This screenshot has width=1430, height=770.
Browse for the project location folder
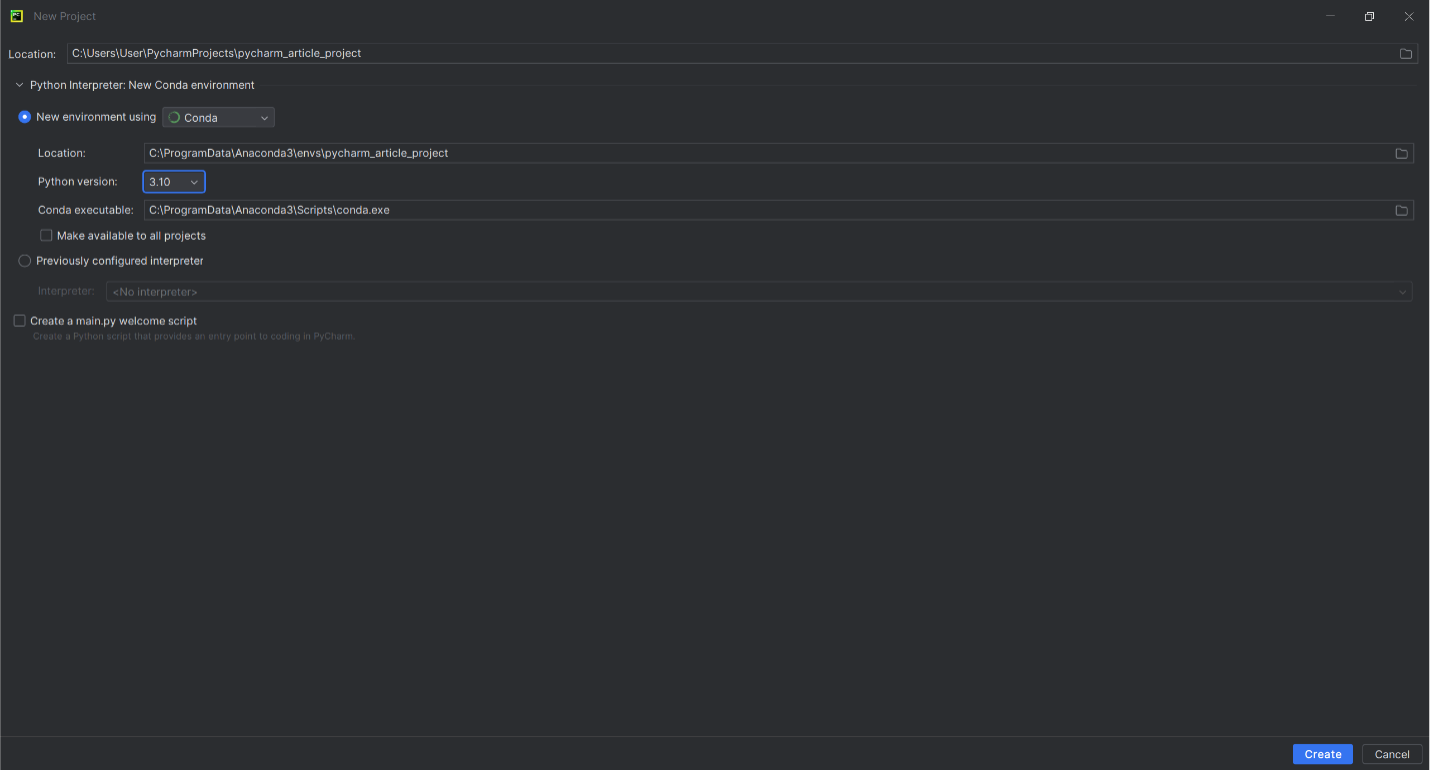(x=1405, y=53)
